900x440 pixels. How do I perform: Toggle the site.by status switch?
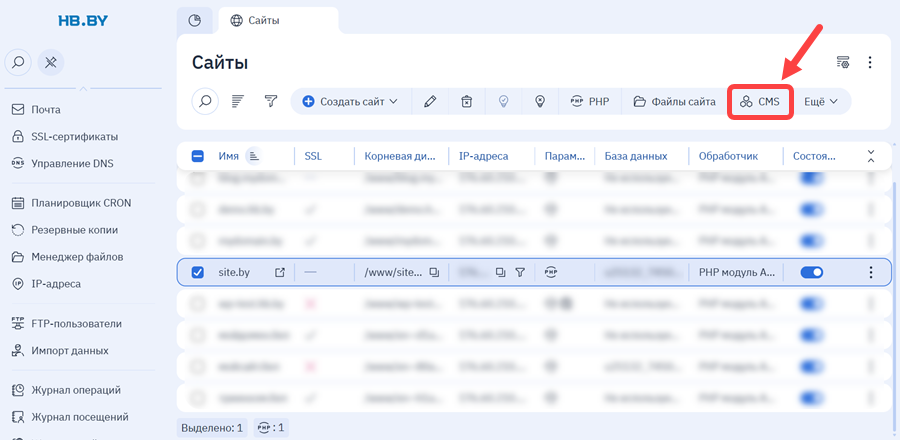pos(812,272)
